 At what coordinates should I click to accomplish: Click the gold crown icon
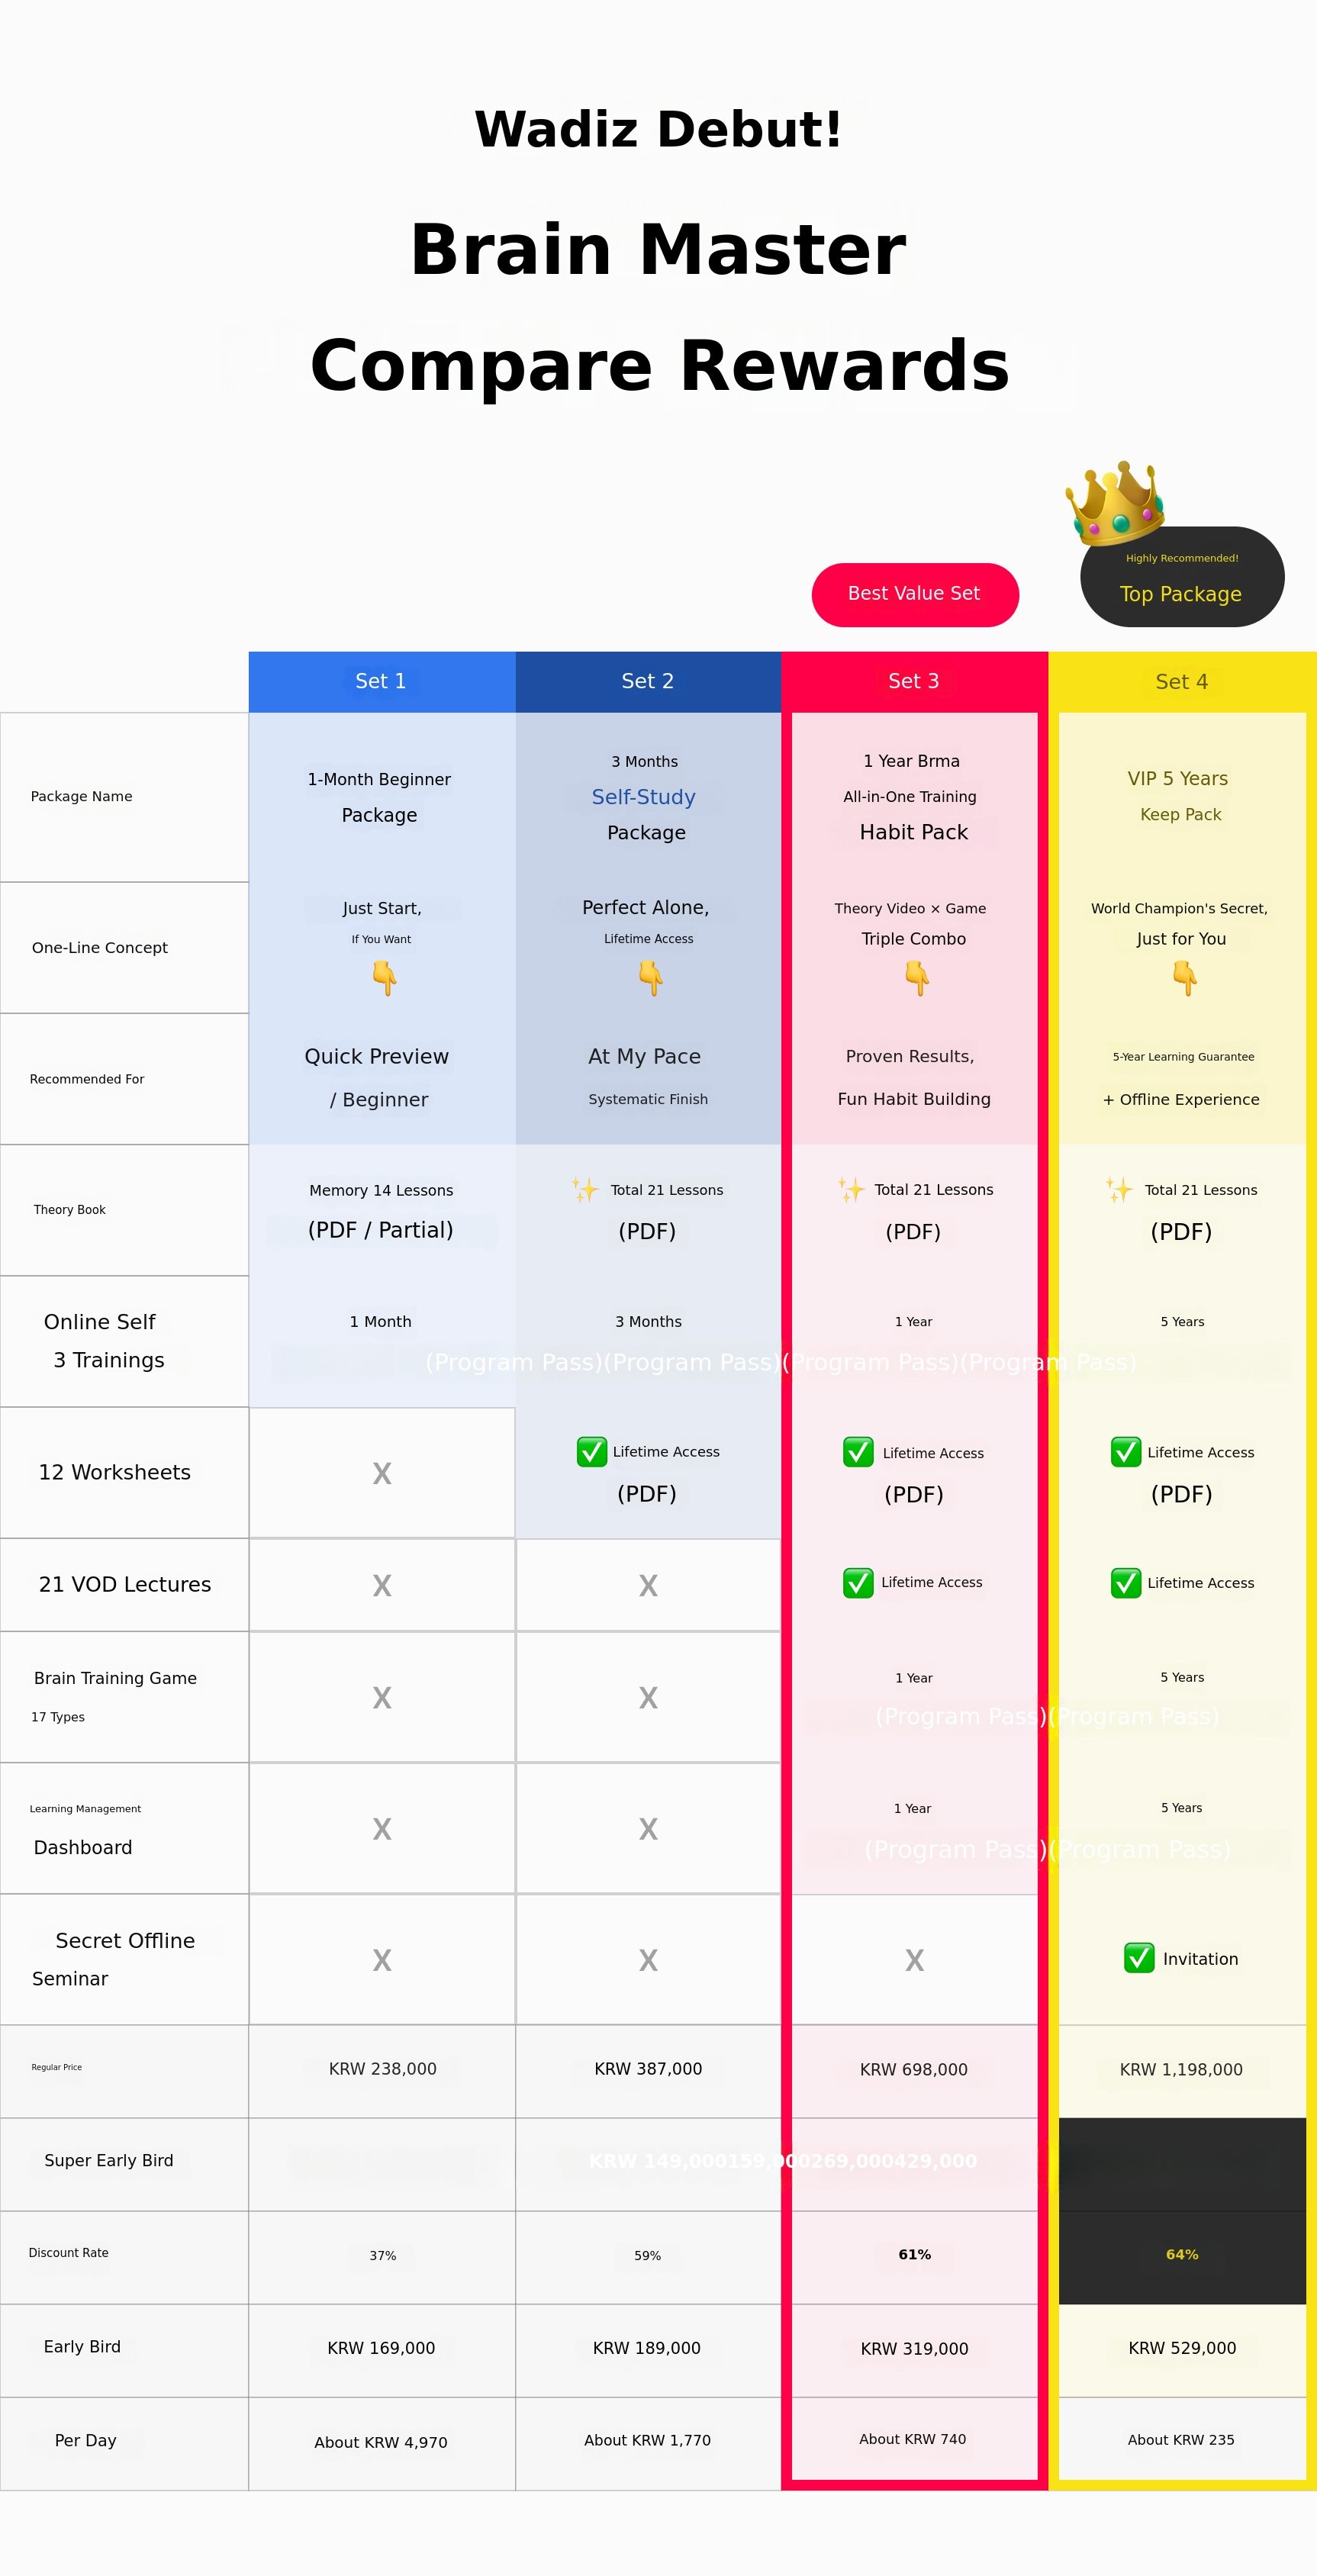1115,502
